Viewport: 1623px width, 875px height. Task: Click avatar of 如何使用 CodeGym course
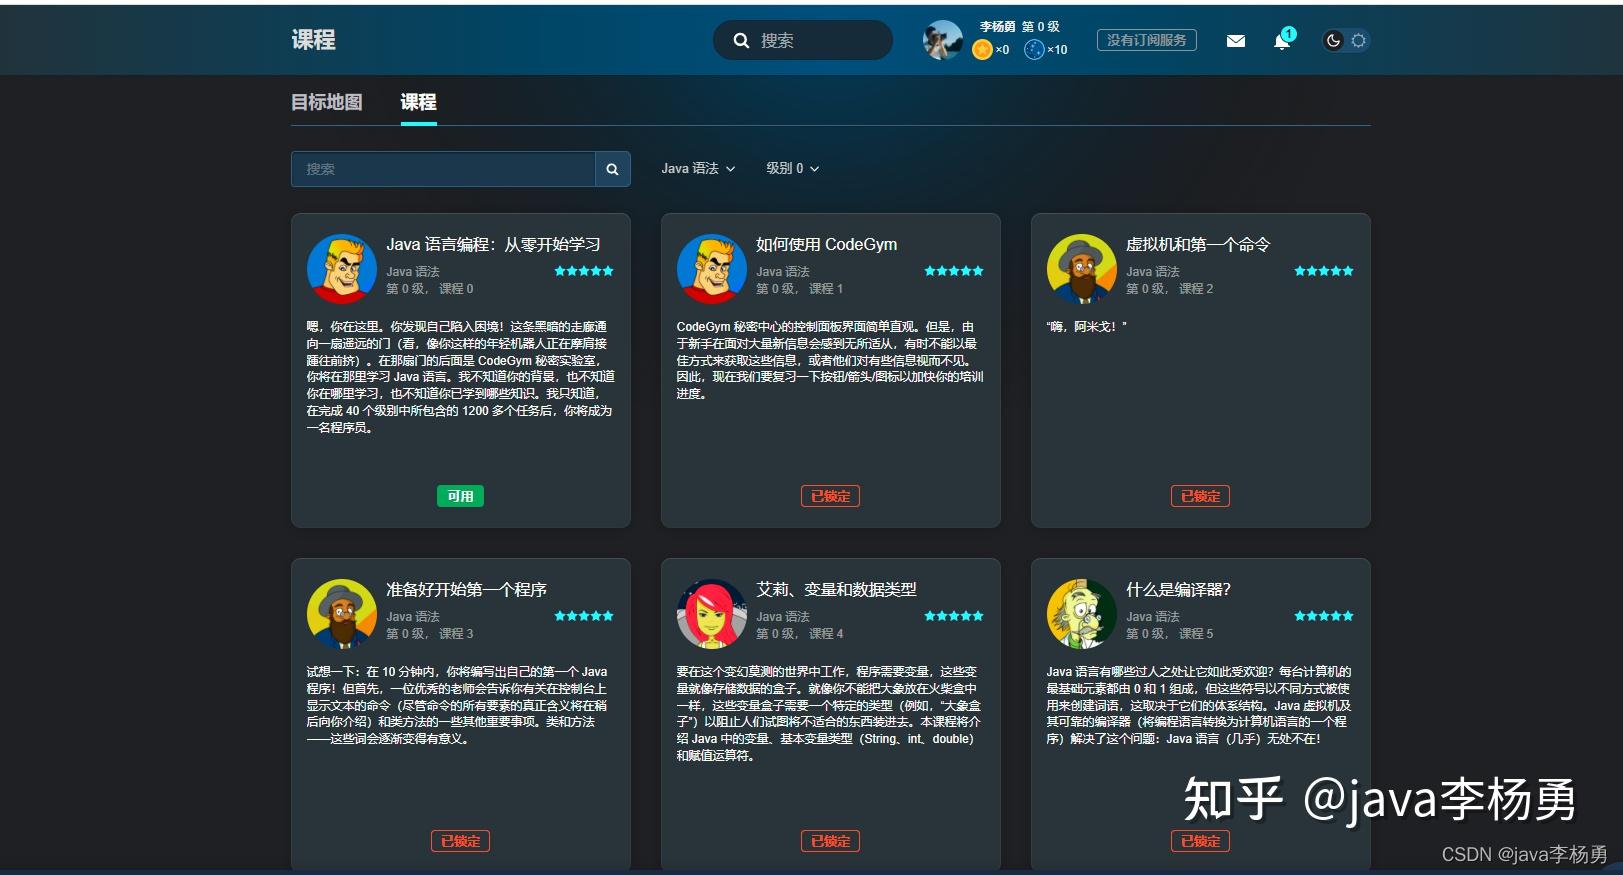tap(712, 269)
